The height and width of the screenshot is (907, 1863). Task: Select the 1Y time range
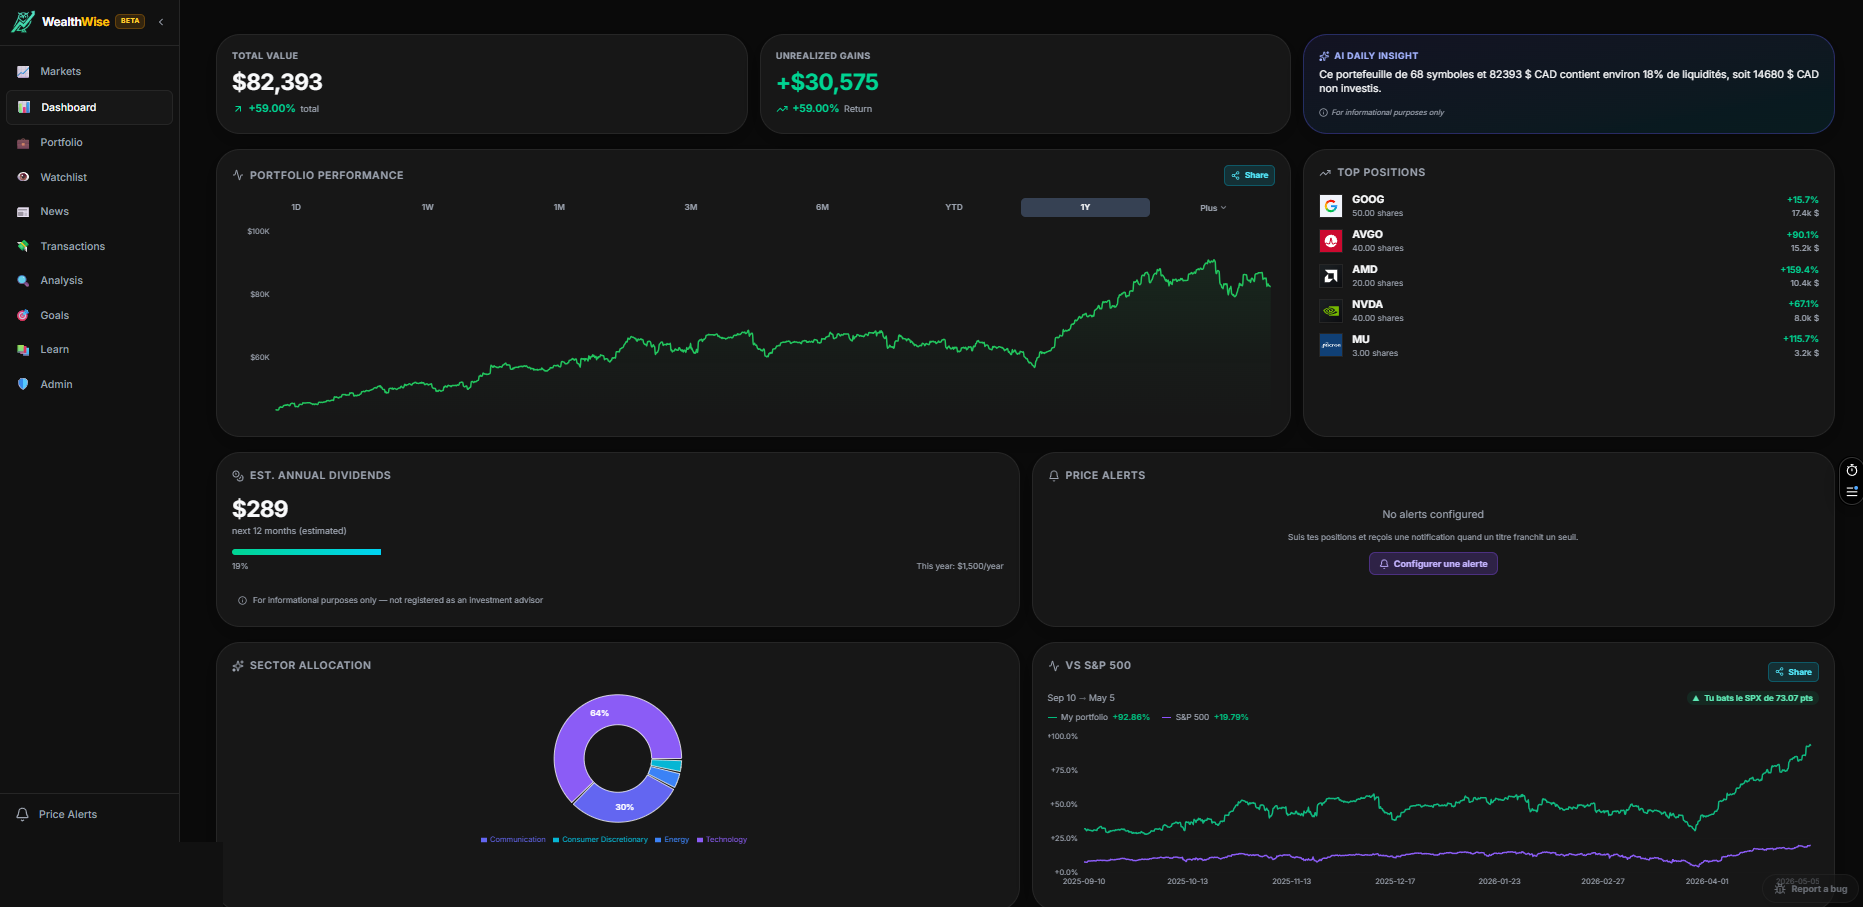point(1085,208)
